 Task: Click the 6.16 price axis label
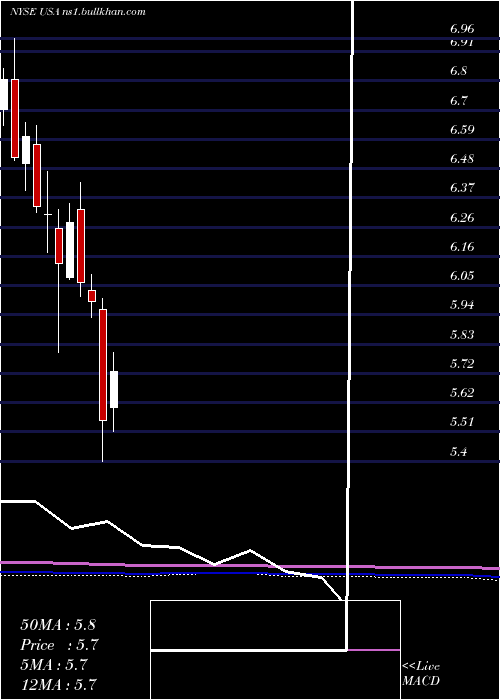462,246
